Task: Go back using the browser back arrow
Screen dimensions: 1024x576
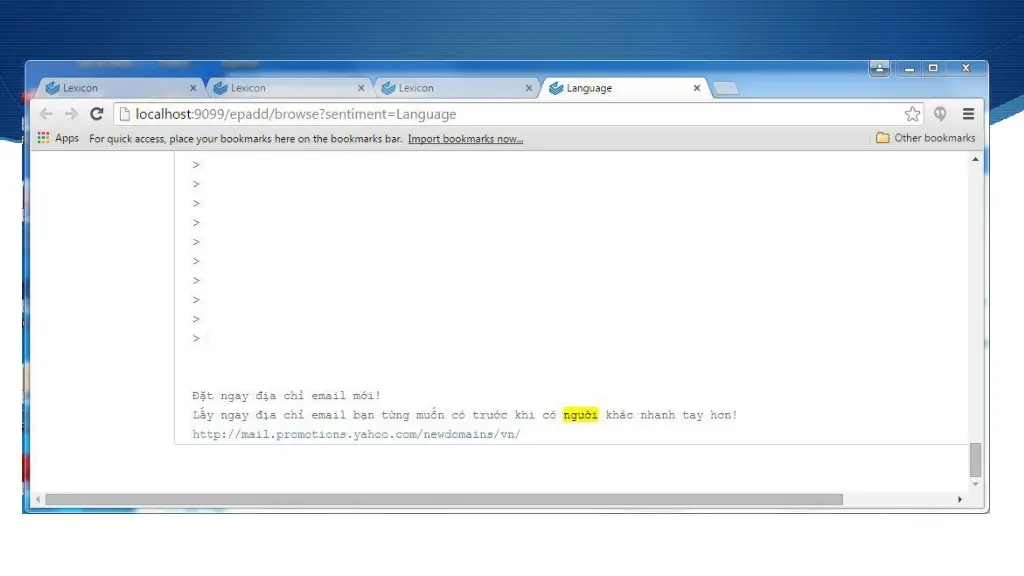Action: point(46,114)
